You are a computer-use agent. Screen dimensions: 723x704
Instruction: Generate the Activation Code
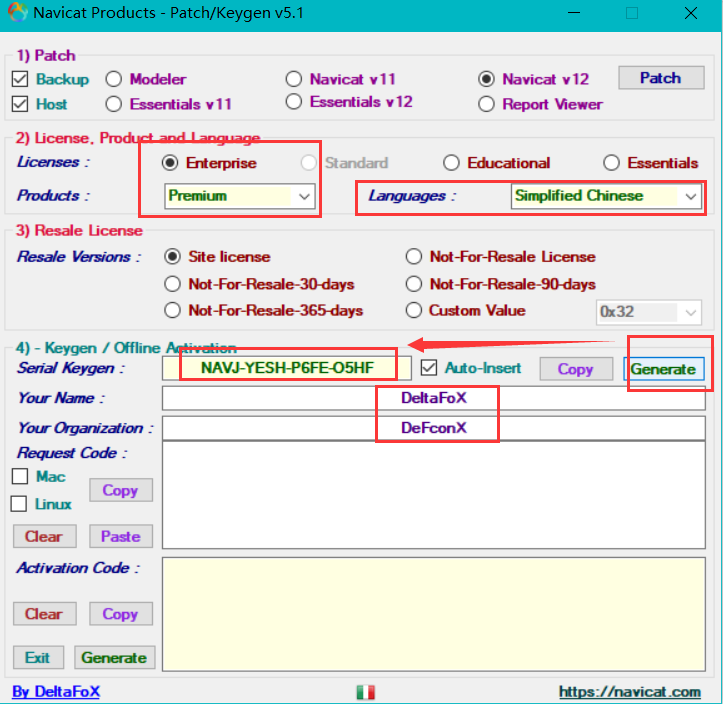[114, 657]
